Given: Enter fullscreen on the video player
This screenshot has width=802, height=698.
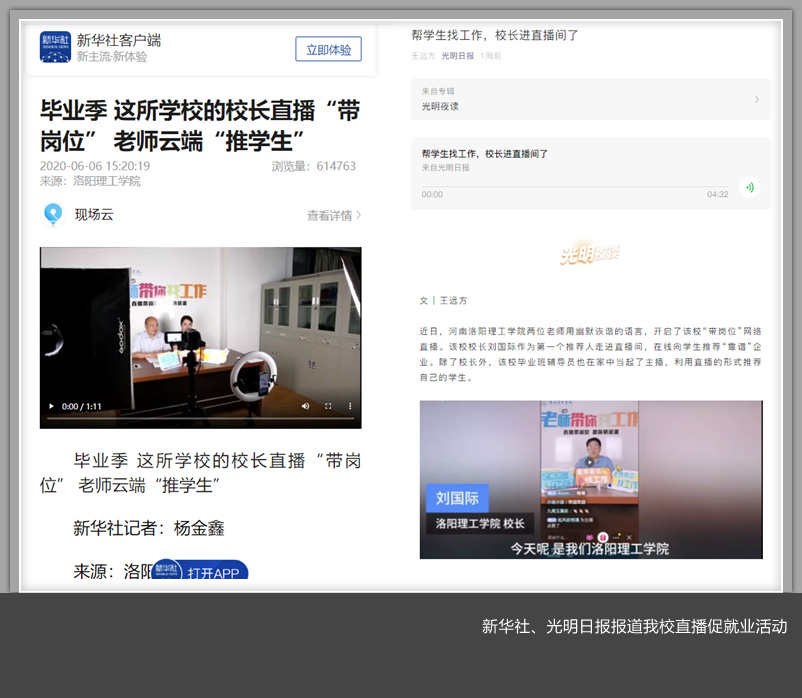Looking at the screenshot, I should (x=328, y=407).
